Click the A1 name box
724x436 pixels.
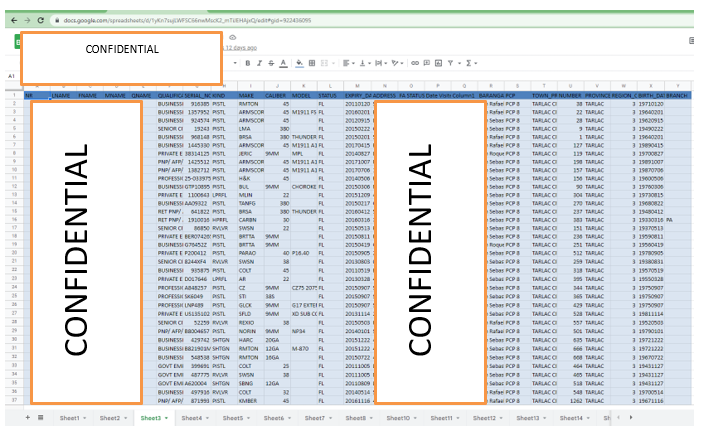click(12, 76)
